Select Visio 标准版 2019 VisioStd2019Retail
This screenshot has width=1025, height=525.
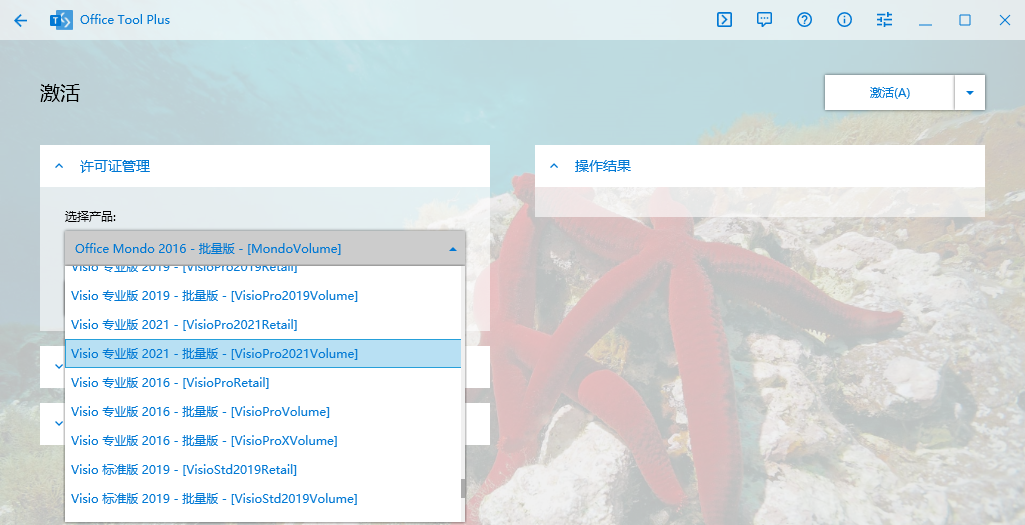click(x=263, y=469)
